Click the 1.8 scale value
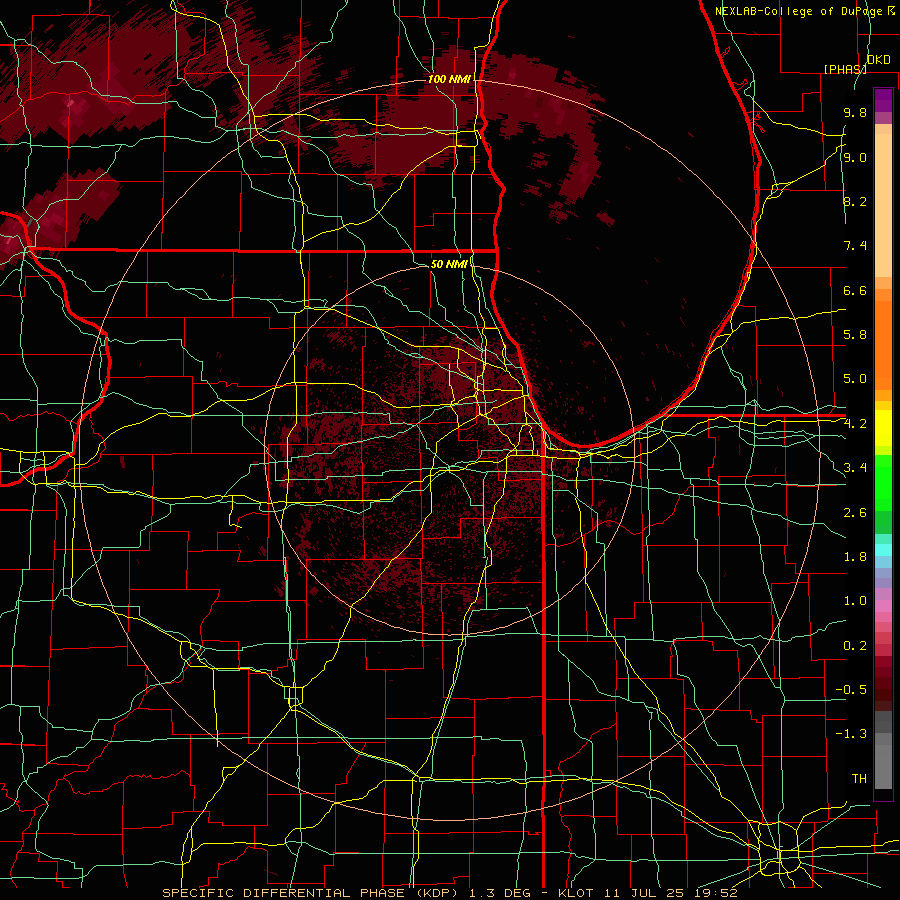 pyautogui.click(x=855, y=557)
